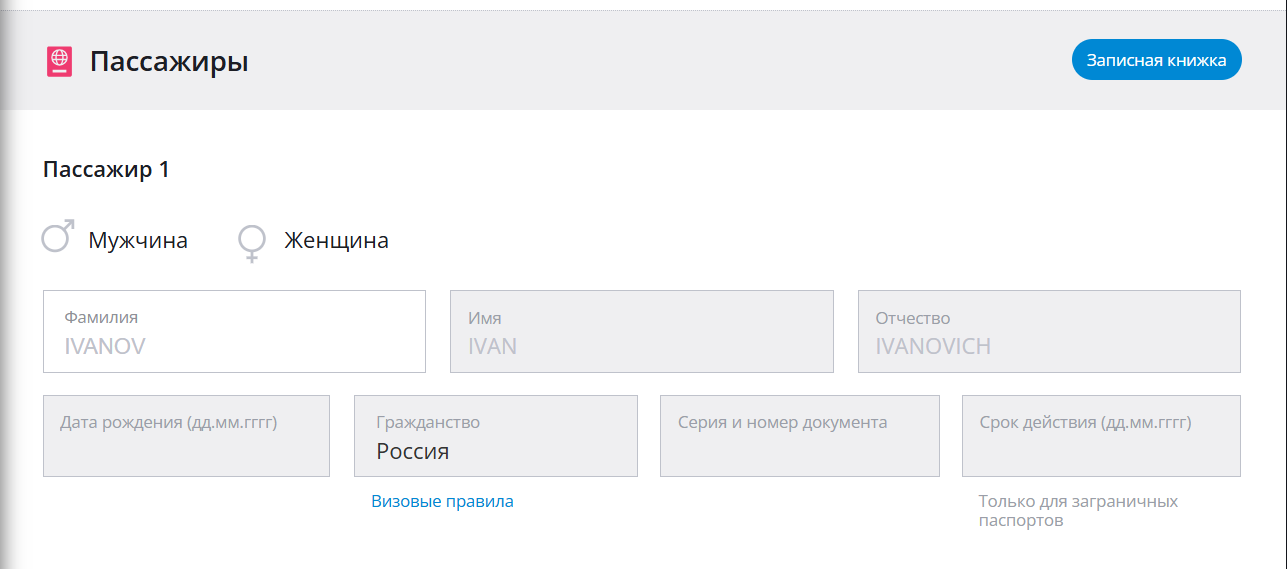1287x569 pixels.
Task: Click the Пассажиры section heading
Action: (169, 62)
